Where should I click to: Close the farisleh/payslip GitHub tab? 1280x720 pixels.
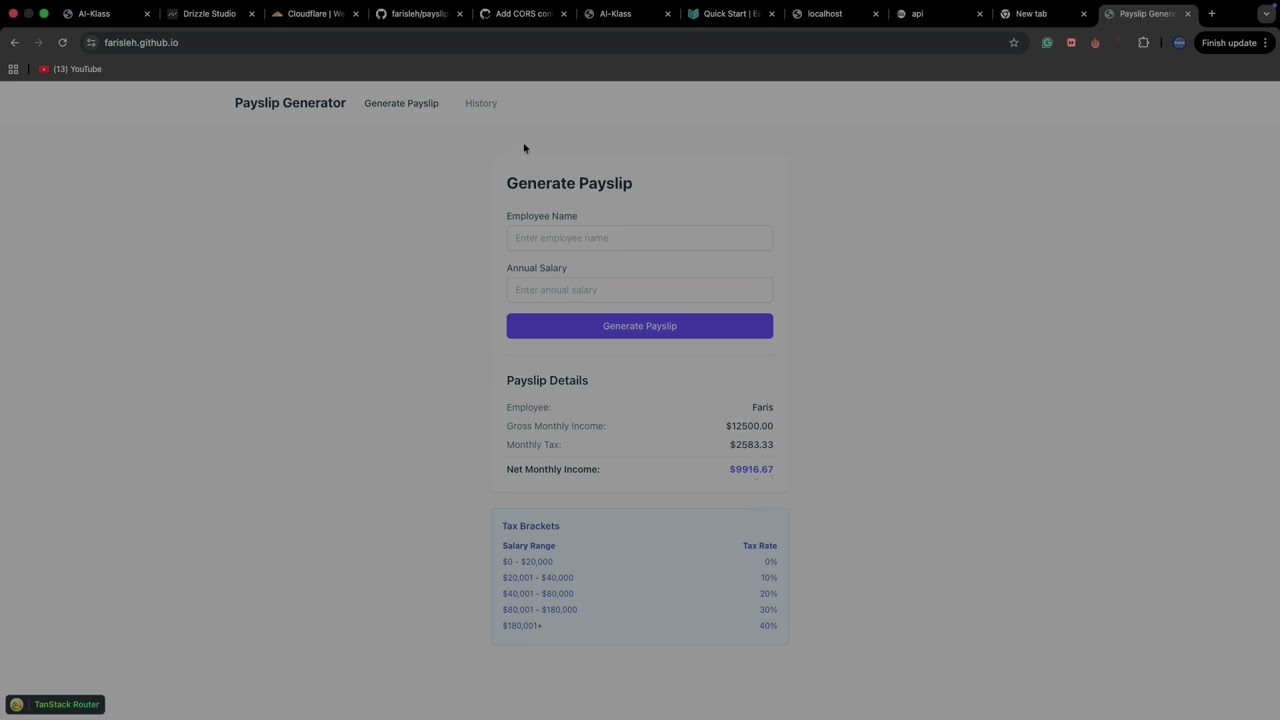(x=459, y=14)
